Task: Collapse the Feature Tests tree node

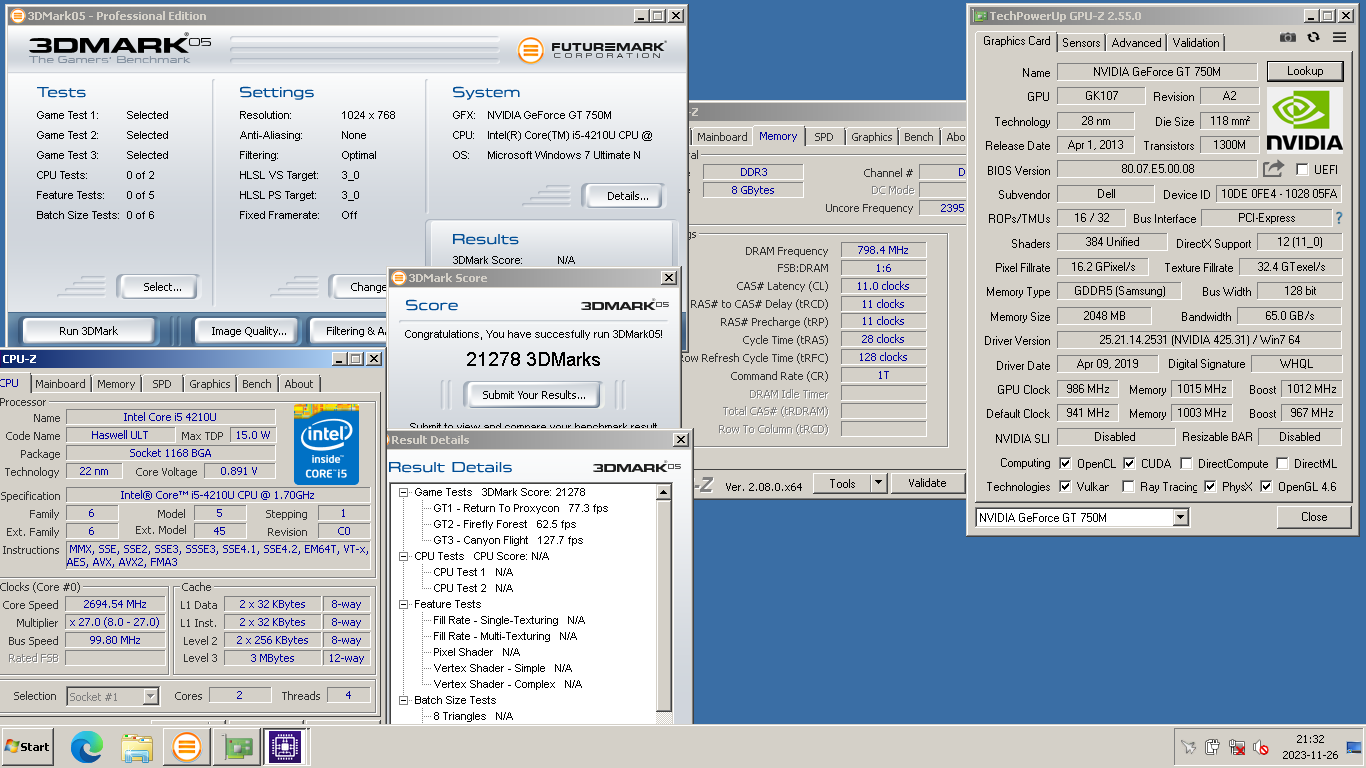Action: point(404,604)
